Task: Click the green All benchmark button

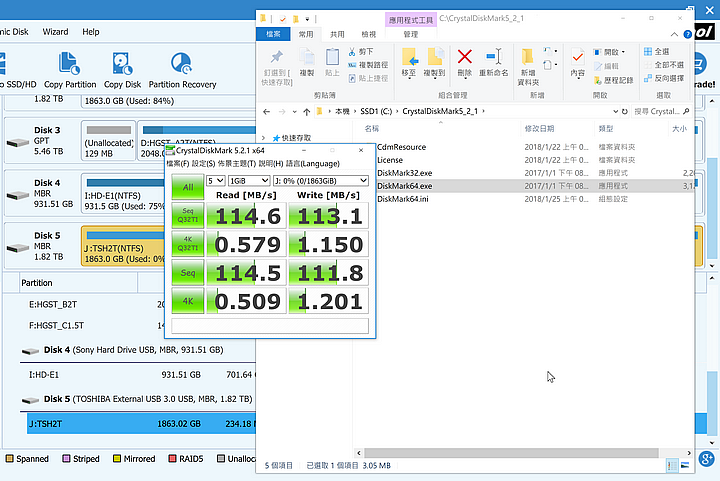Action: [x=188, y=187]
